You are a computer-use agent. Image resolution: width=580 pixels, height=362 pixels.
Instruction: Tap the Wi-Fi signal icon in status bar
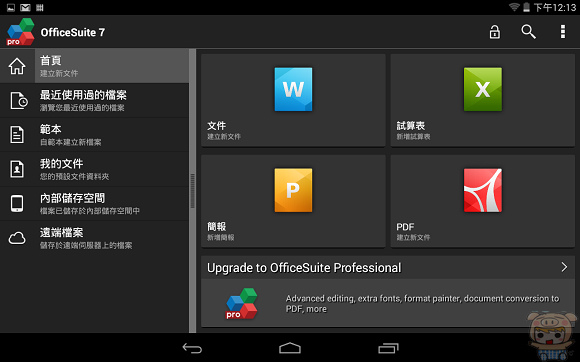514,7
